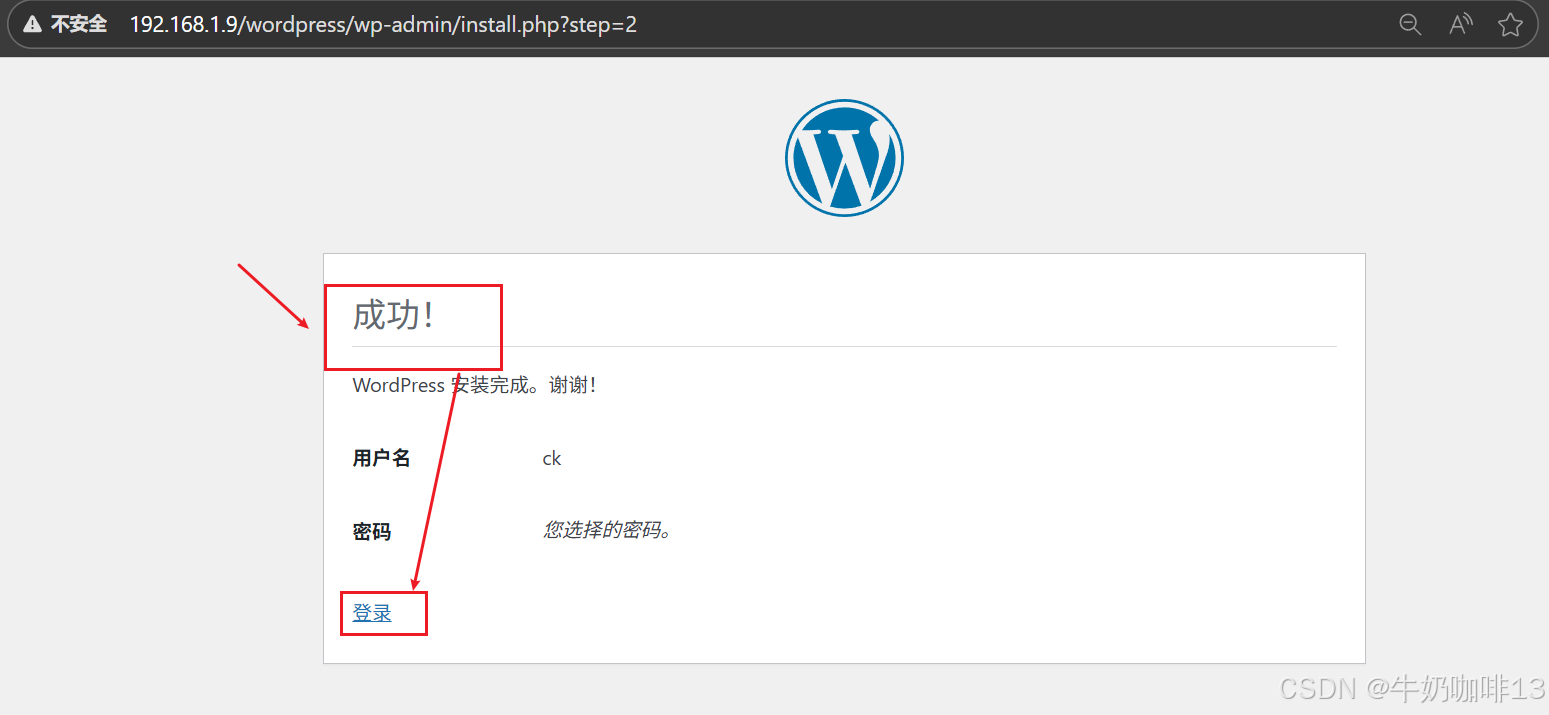Viewport: 1549px width, 715px height.
Task: Click the 成功! heading
Action: point(393,315)
